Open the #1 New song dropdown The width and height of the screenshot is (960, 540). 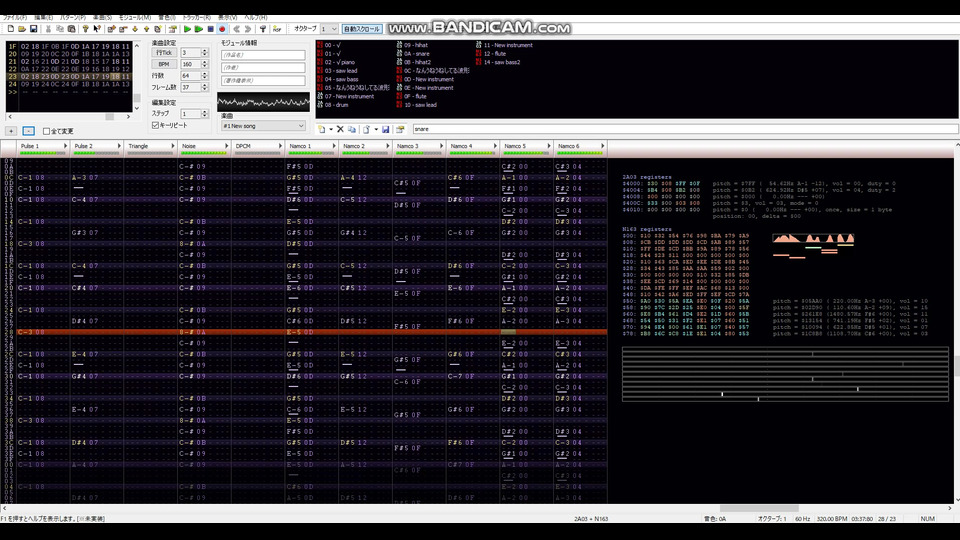[x=263, y=126]
